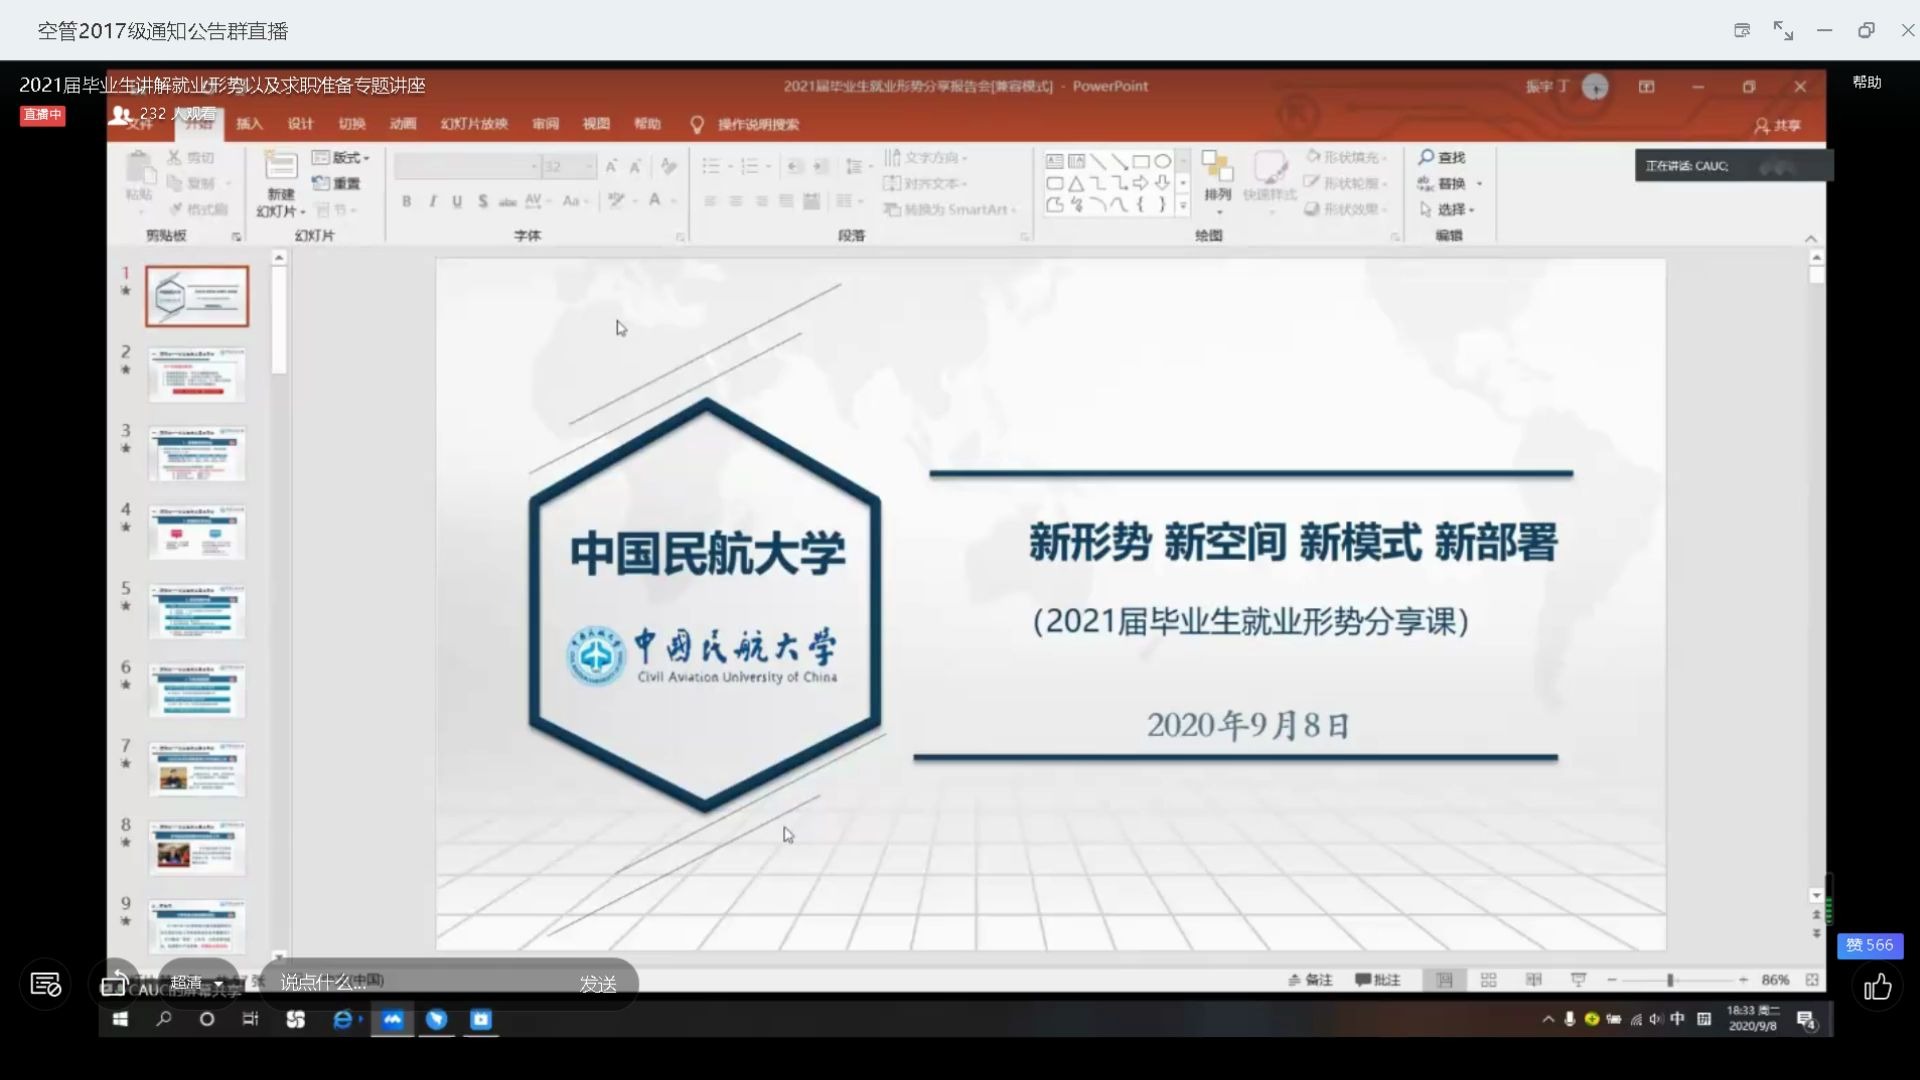
Task: Toggle the numbered list button
Action: click(749, 166)
